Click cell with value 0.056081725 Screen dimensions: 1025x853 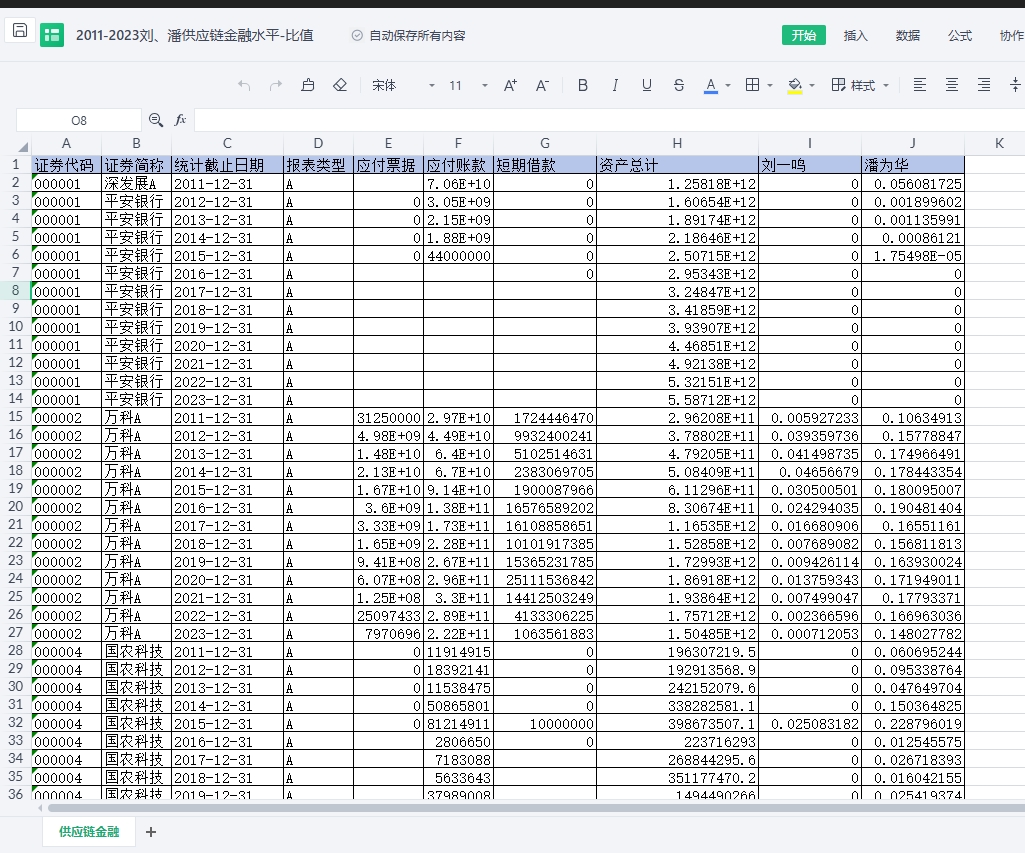pos(913,184)
